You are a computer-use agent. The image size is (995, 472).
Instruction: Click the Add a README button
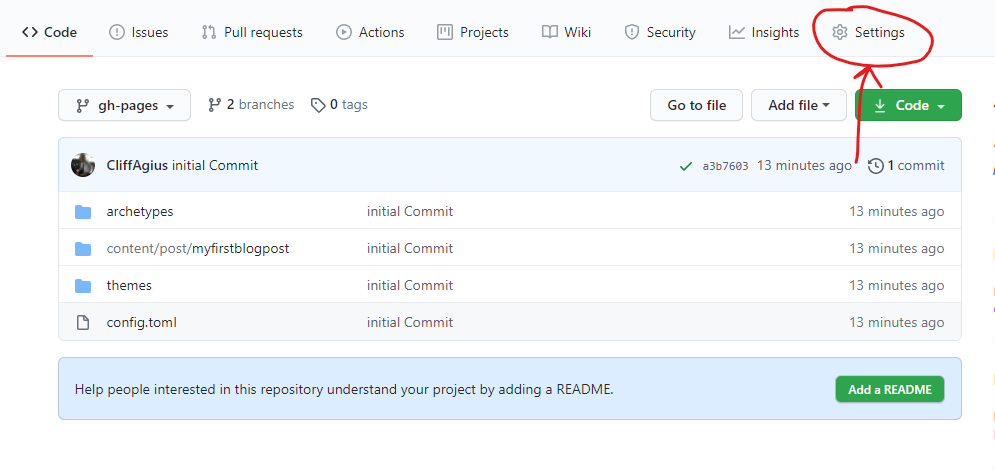tap(890, 390)
